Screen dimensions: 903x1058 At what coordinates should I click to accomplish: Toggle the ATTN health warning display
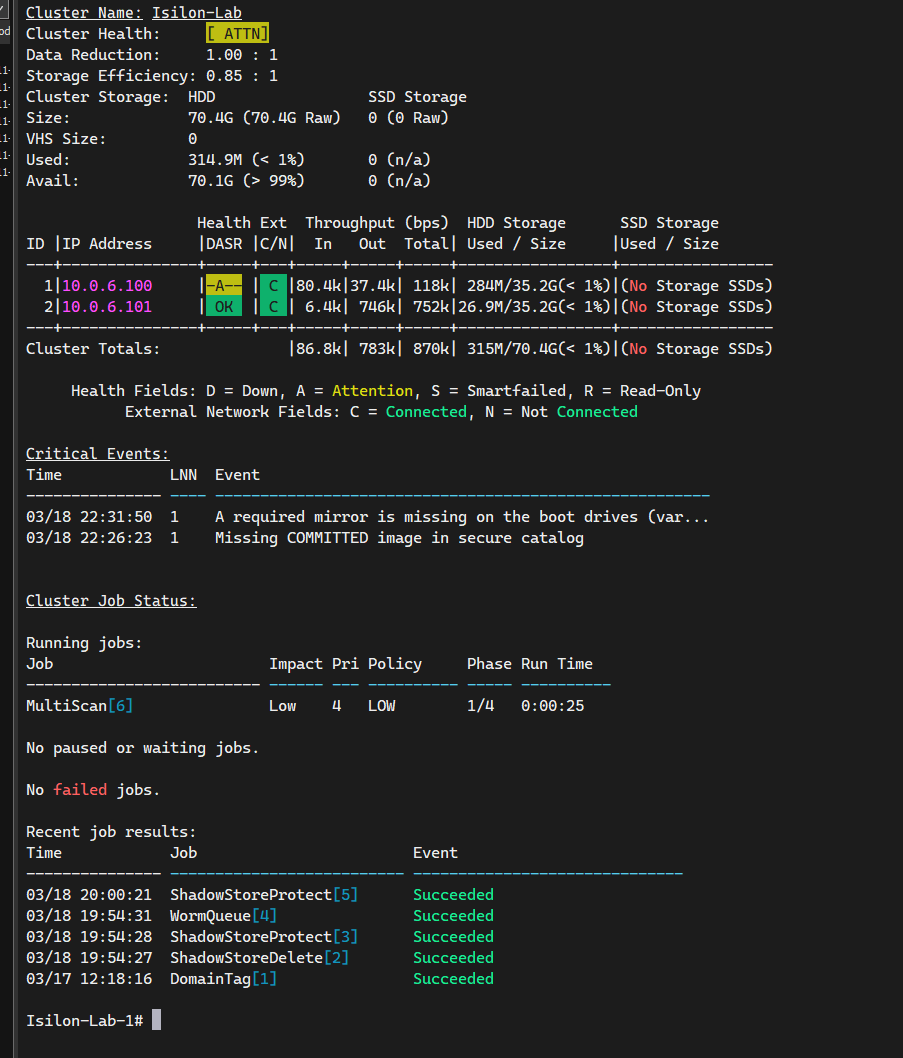pos(237,32)
